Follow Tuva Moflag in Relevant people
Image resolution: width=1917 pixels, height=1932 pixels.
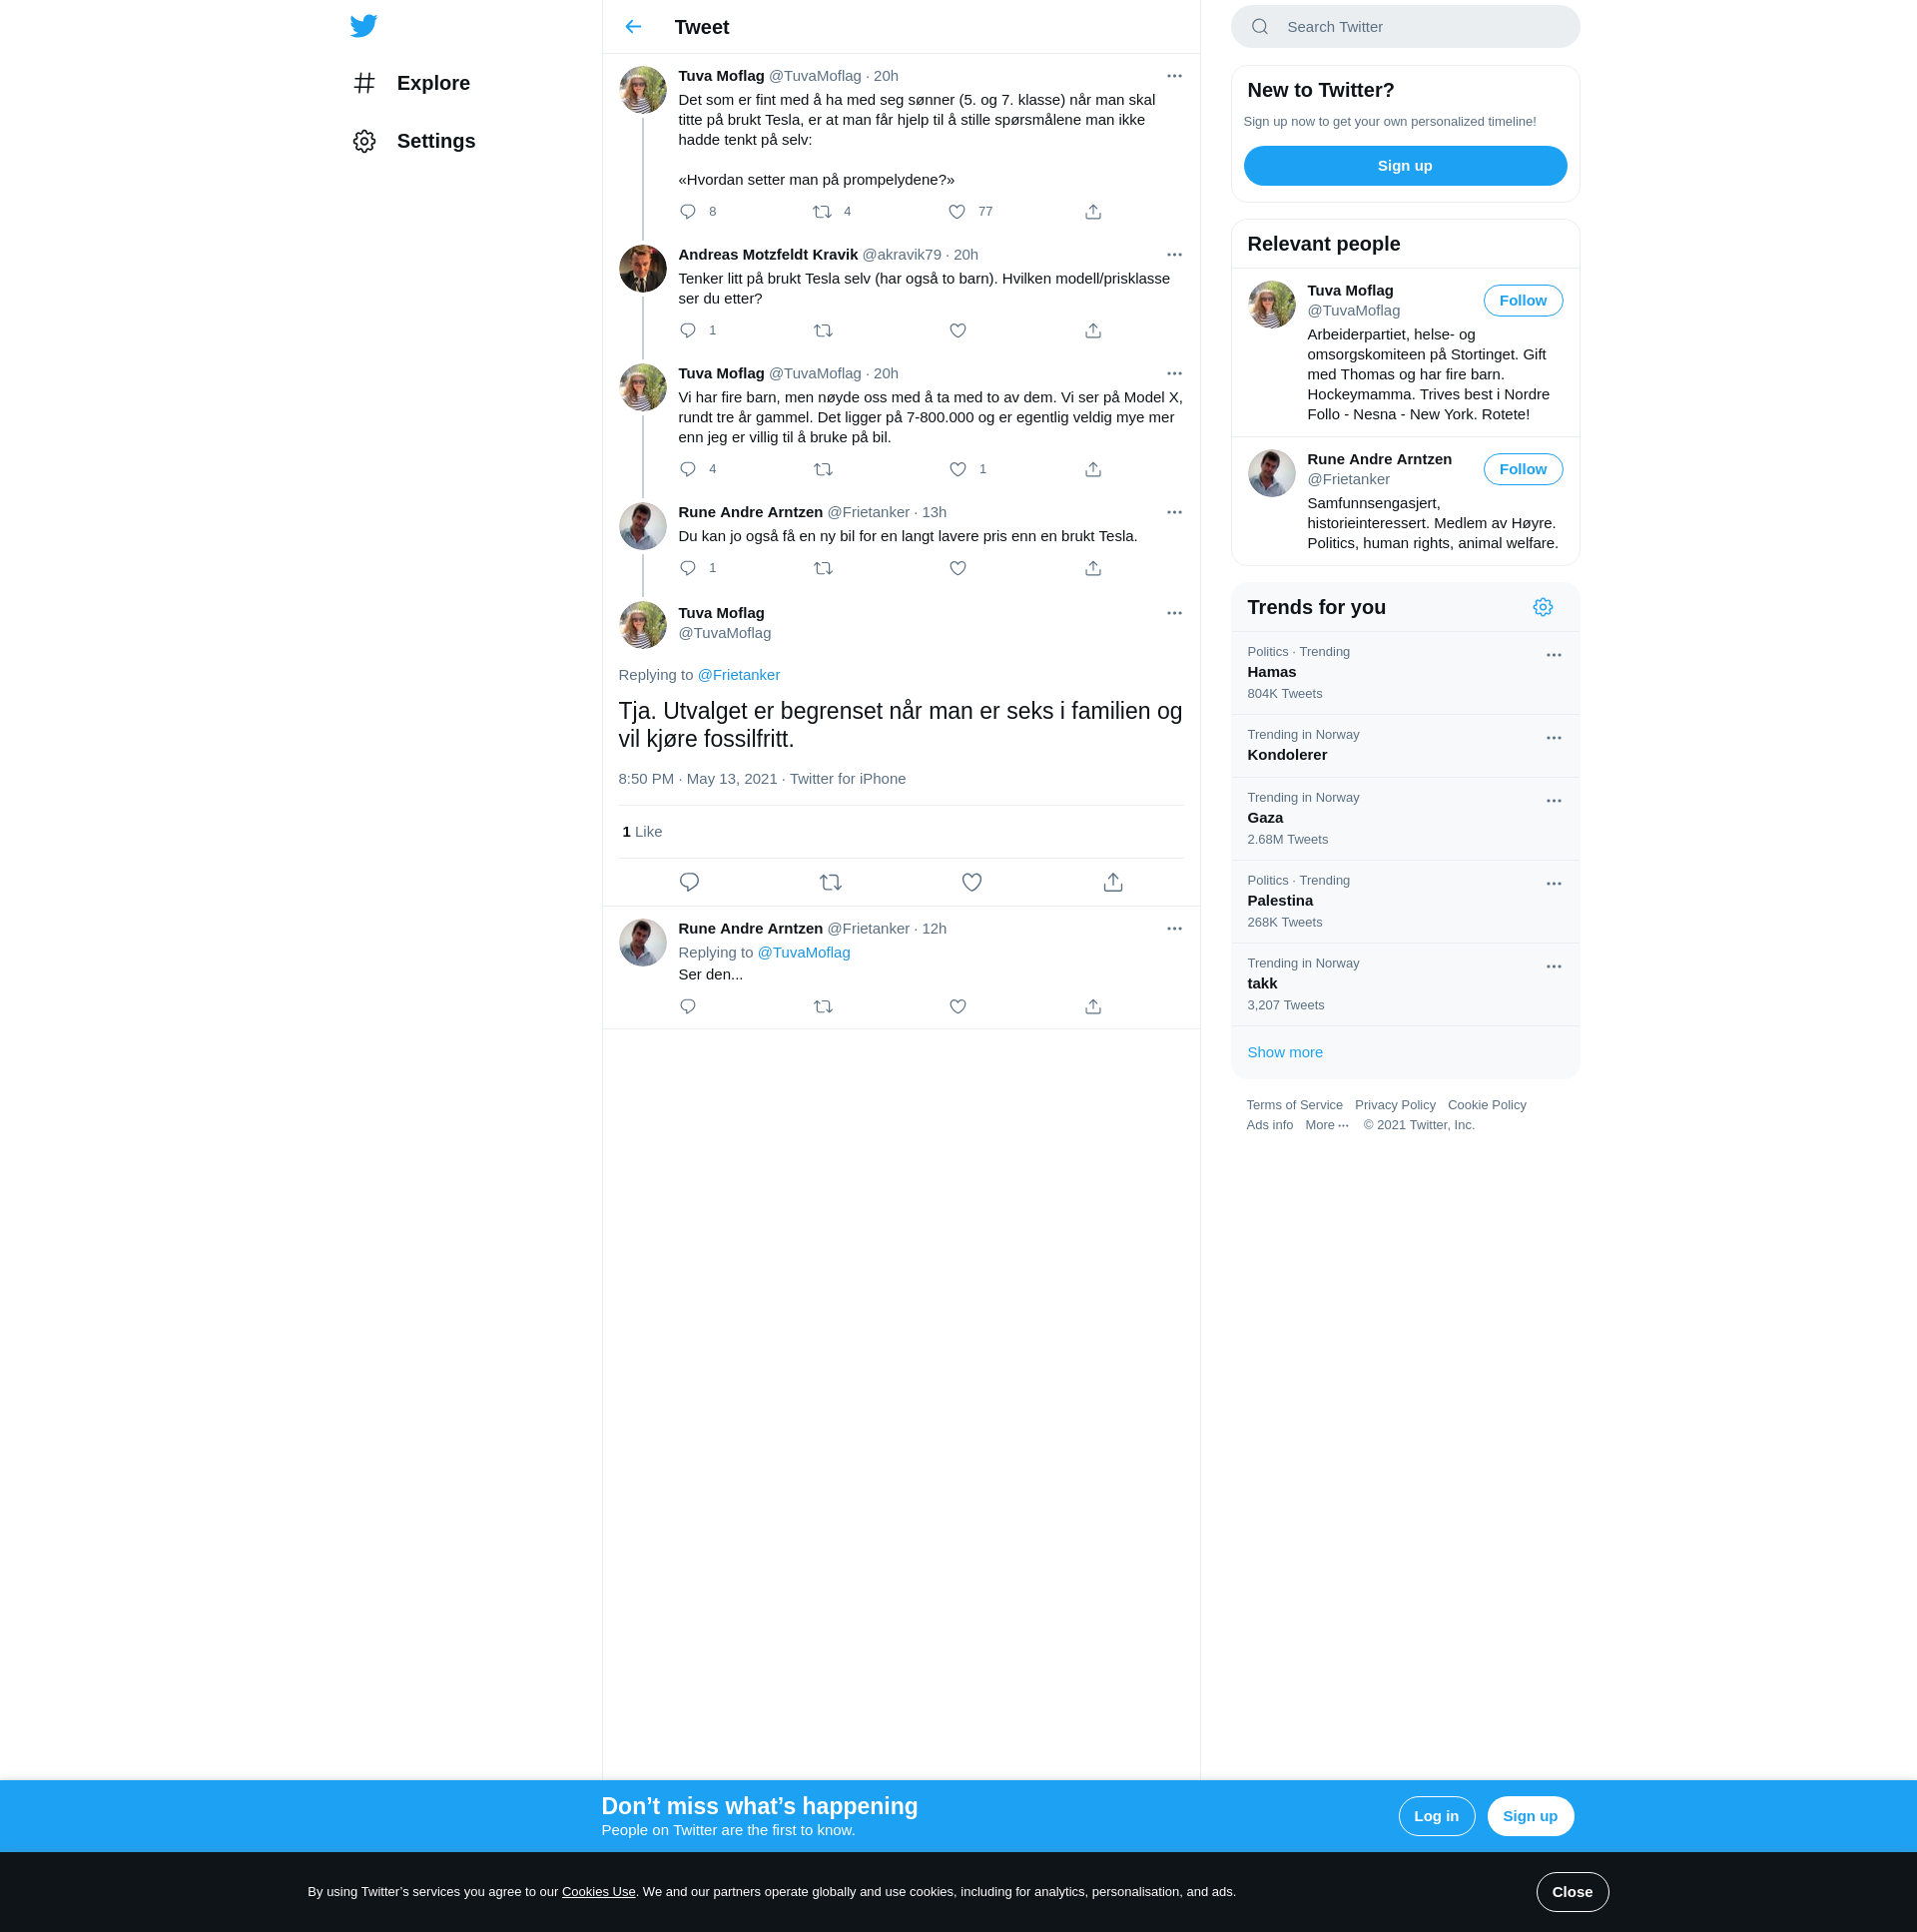coord(1522,301)
